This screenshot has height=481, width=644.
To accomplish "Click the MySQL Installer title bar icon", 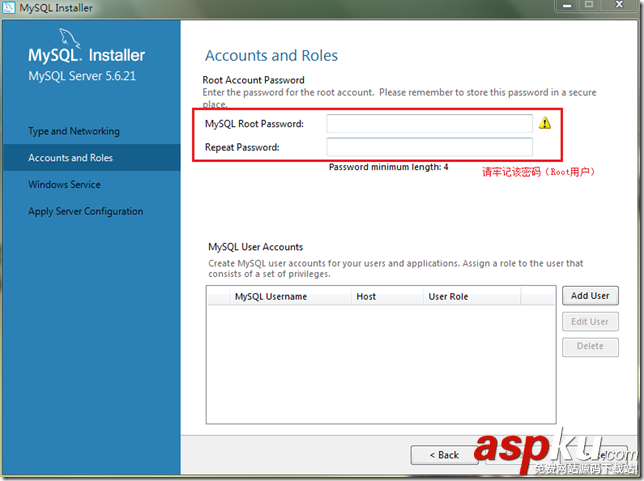I will (x=9, y=7).
